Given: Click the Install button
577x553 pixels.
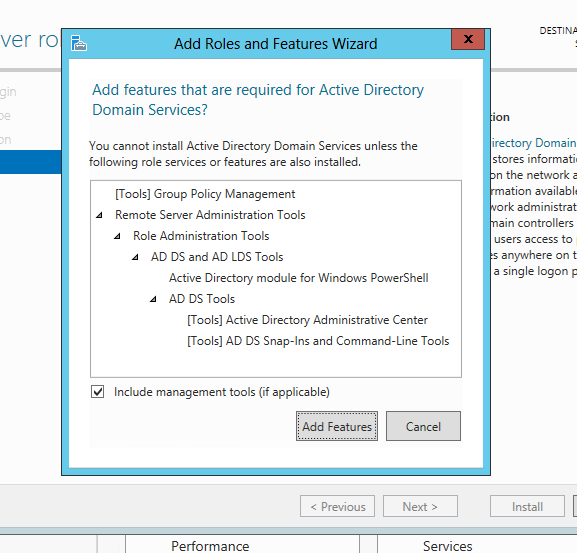Looking at the screenshot, I should coord(527,506).
